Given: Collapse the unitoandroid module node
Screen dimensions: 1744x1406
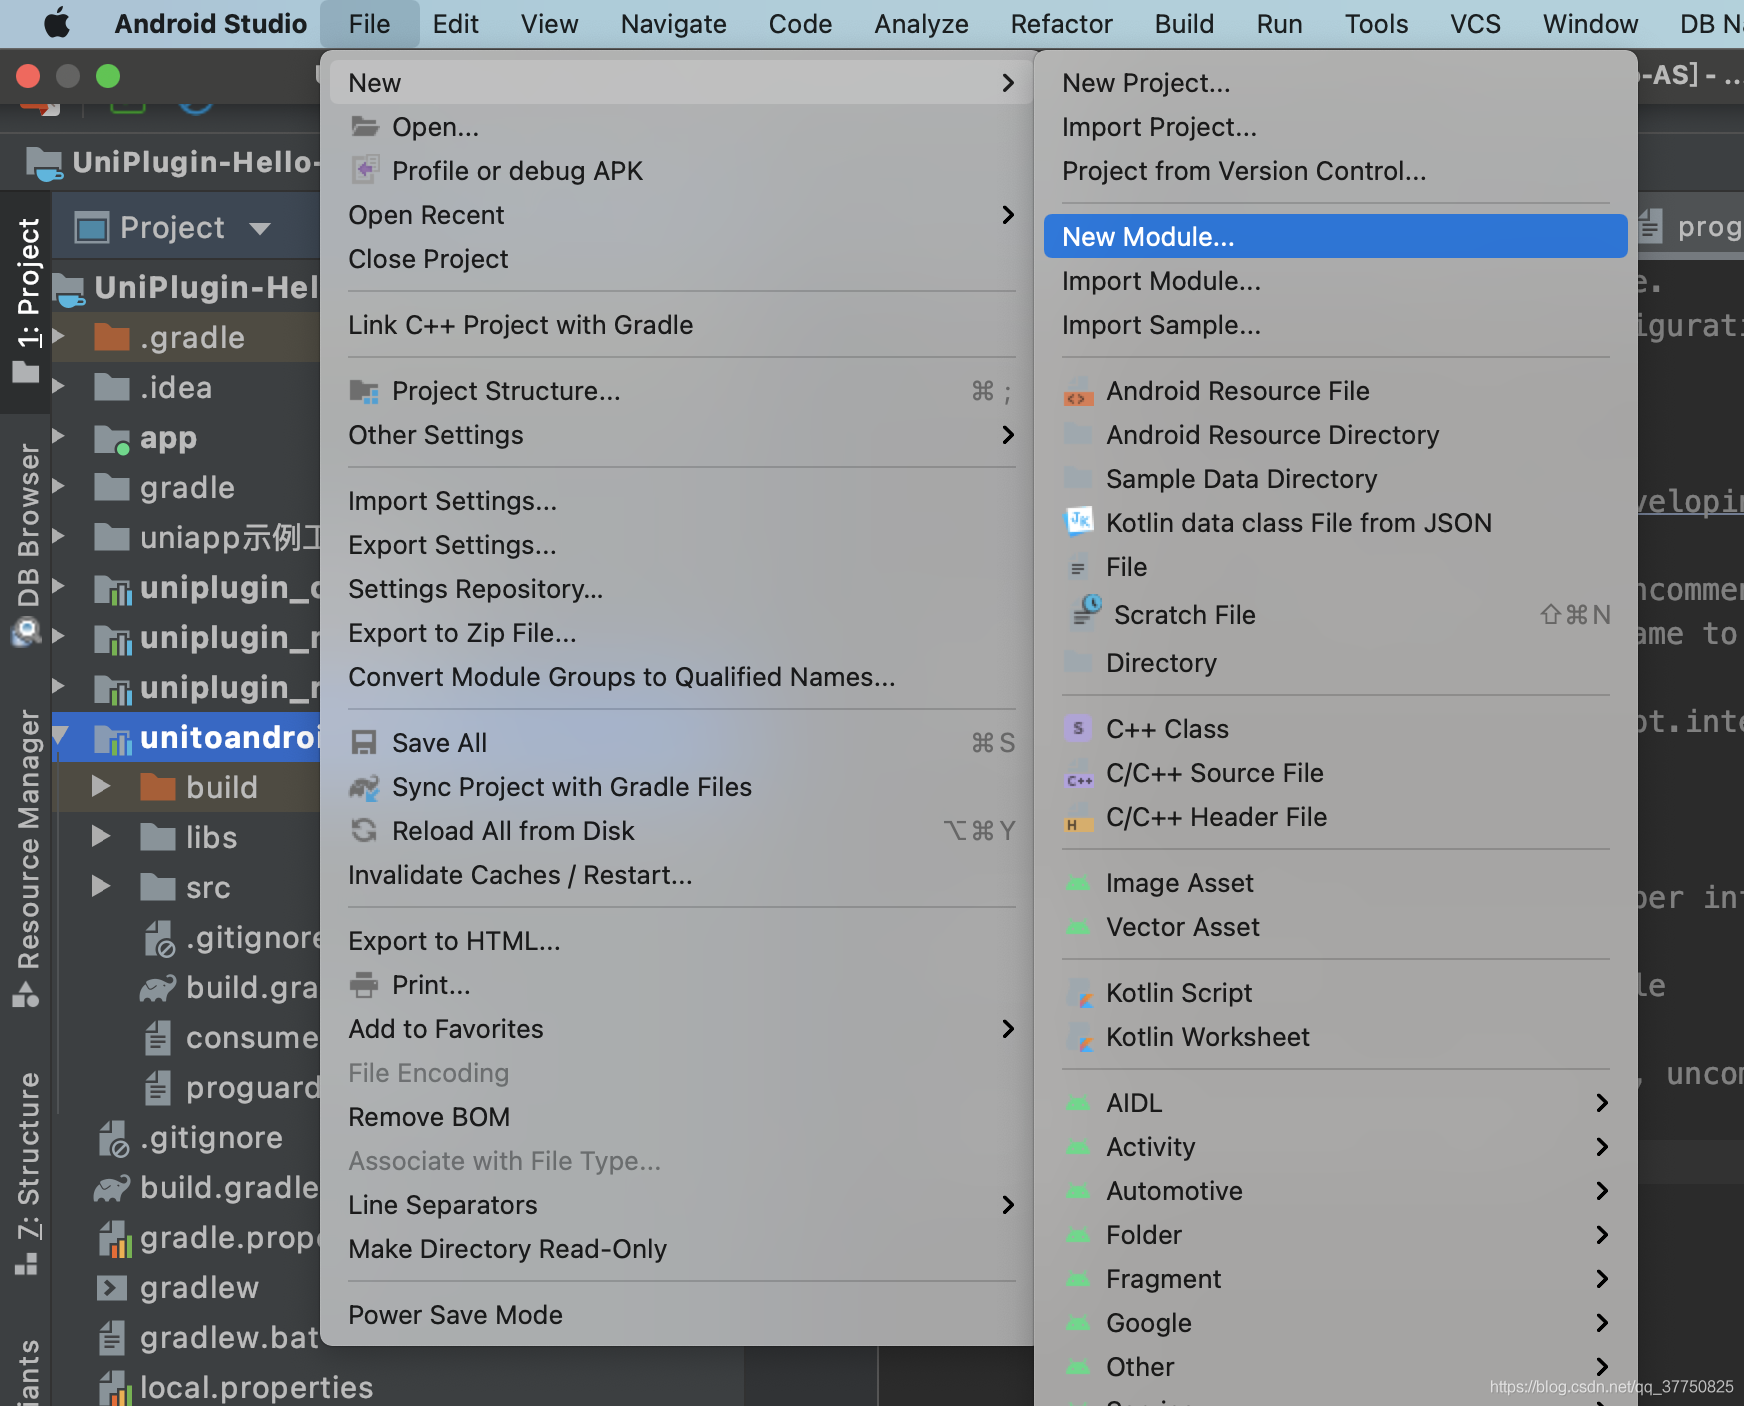Looking at the screenshot, I should [x=60, y=736].
